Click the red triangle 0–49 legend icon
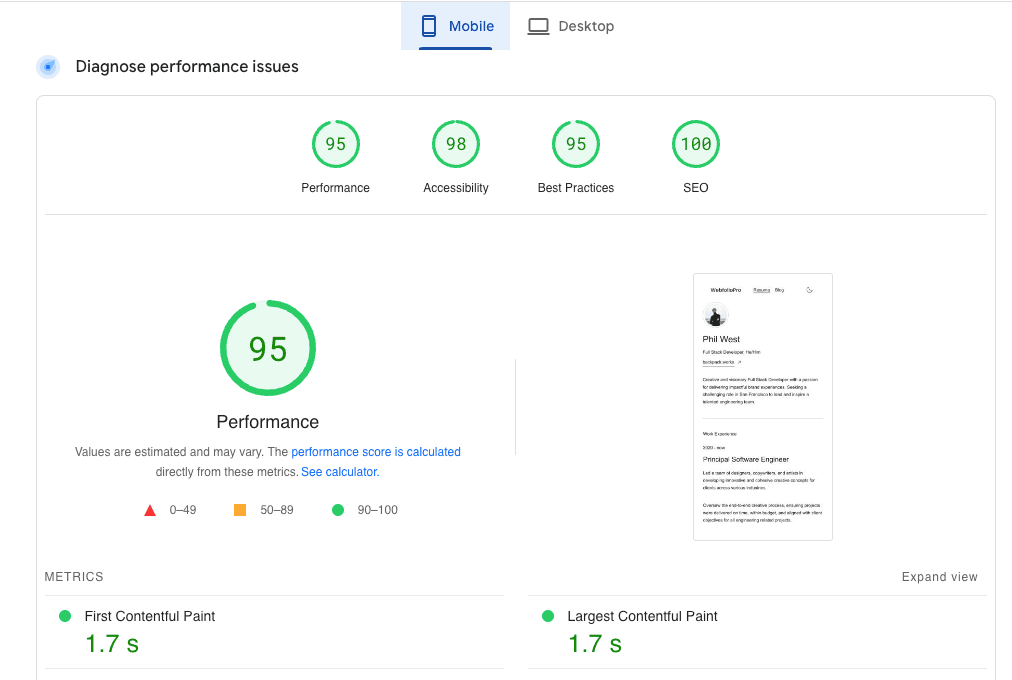 pos(150,510)
